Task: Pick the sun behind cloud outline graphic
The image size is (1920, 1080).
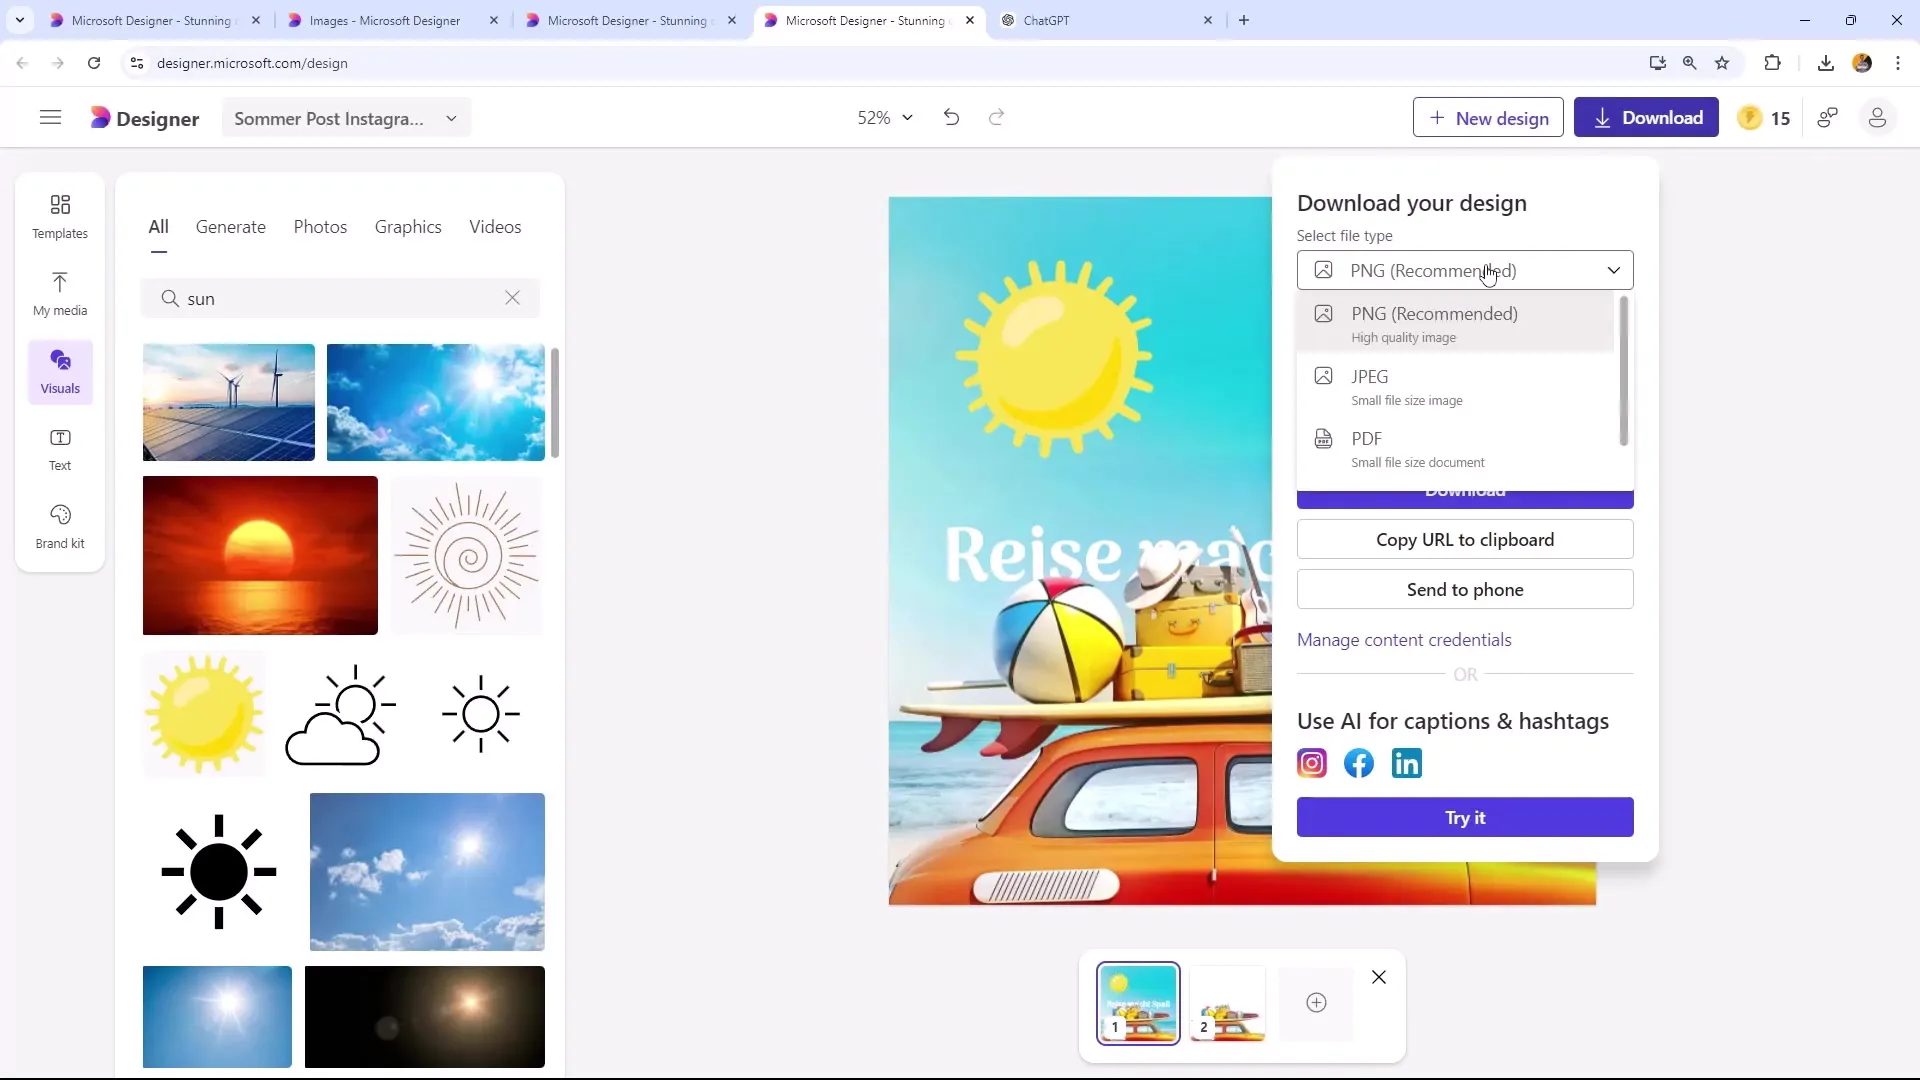Action: click(x=340, y=714)
